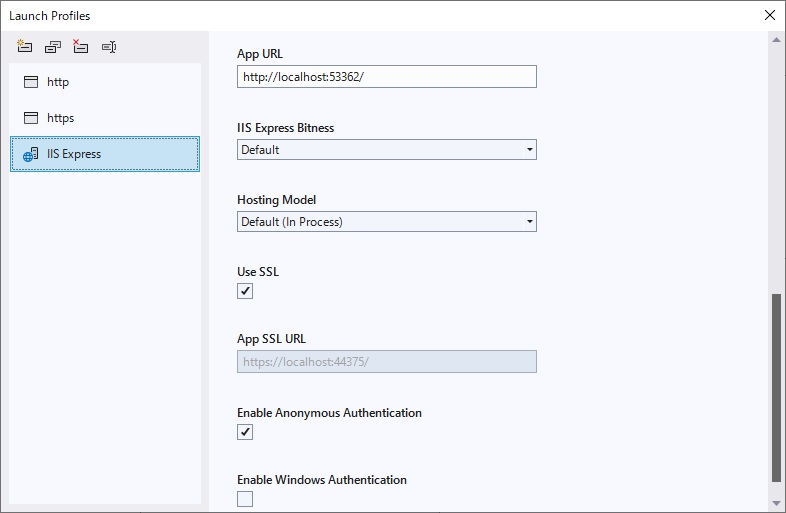Expand the Hosting Model dropdown

[x=387, y=222]
